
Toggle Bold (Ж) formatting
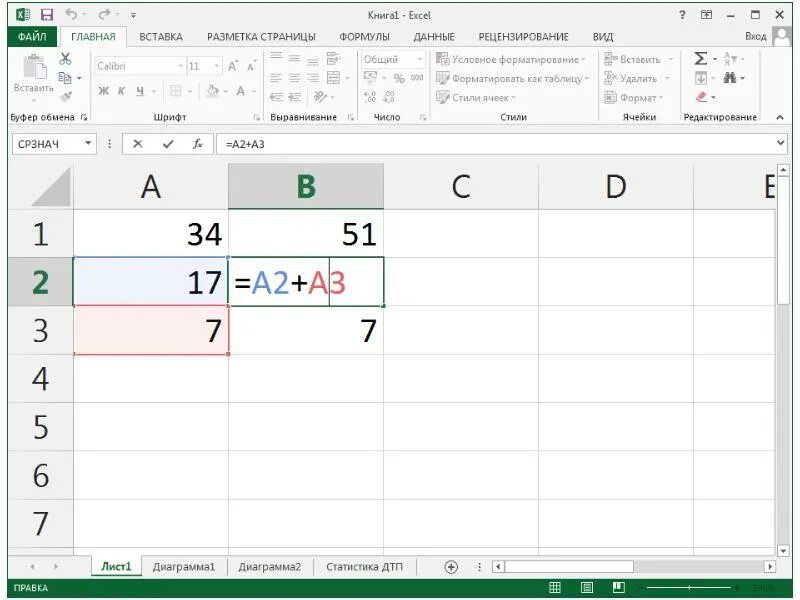(x=104, y=91)
